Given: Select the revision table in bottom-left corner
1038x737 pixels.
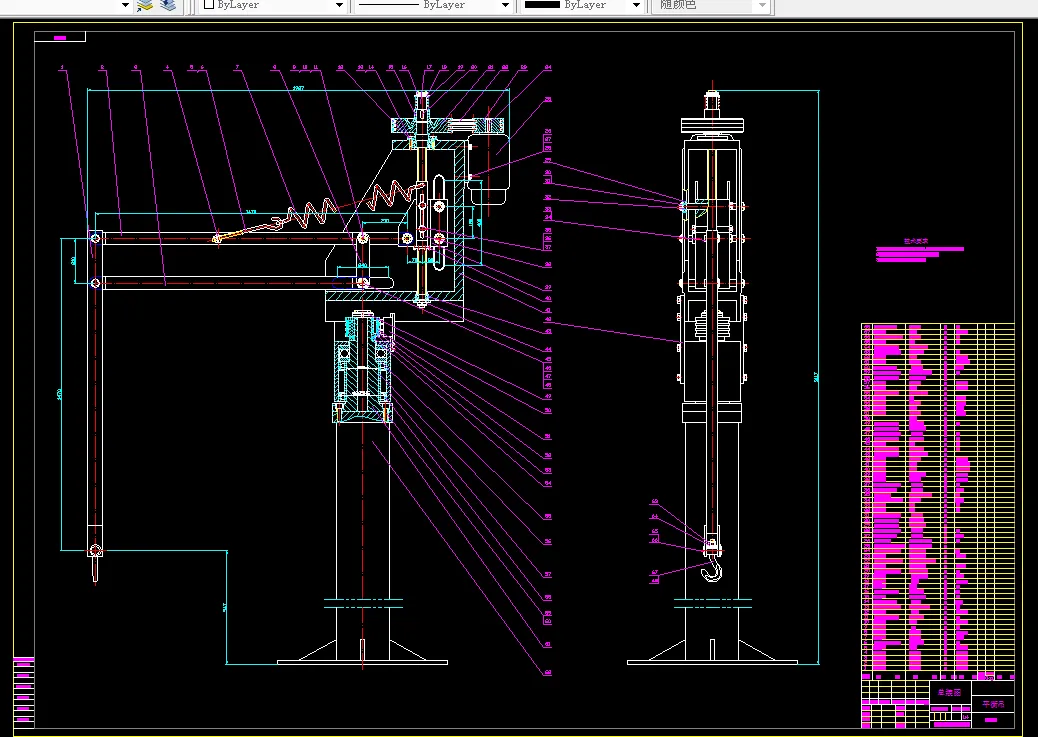Looking at the screenshot, I should (x=24, y=692).
